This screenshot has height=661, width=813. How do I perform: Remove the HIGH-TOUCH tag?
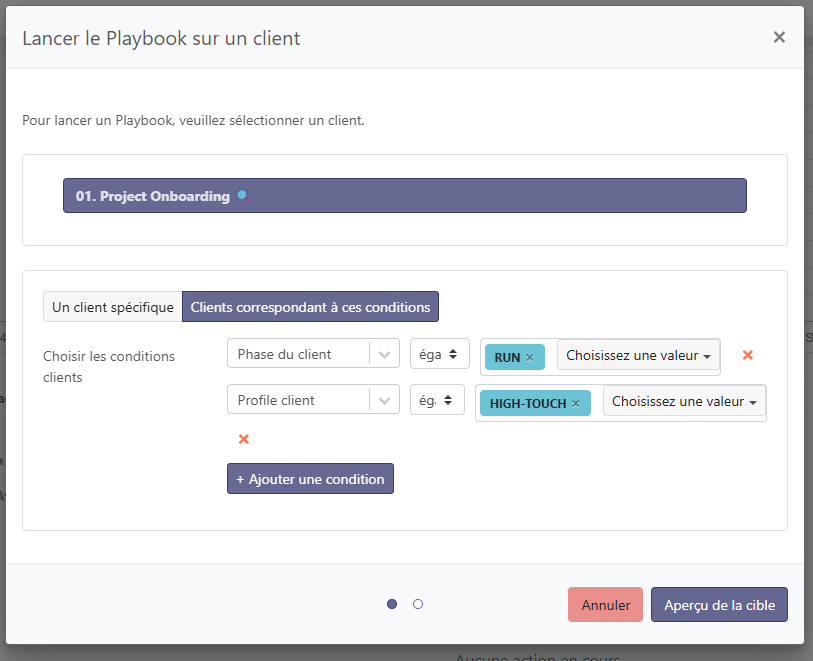click(x=575, y=404)
